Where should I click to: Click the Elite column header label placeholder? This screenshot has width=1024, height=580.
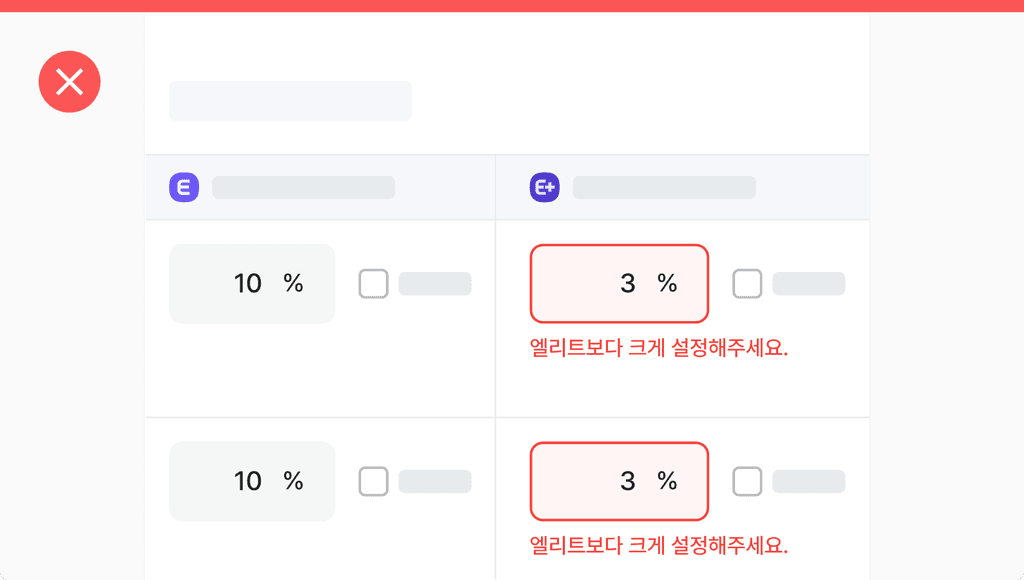click(x=303, y=188)
